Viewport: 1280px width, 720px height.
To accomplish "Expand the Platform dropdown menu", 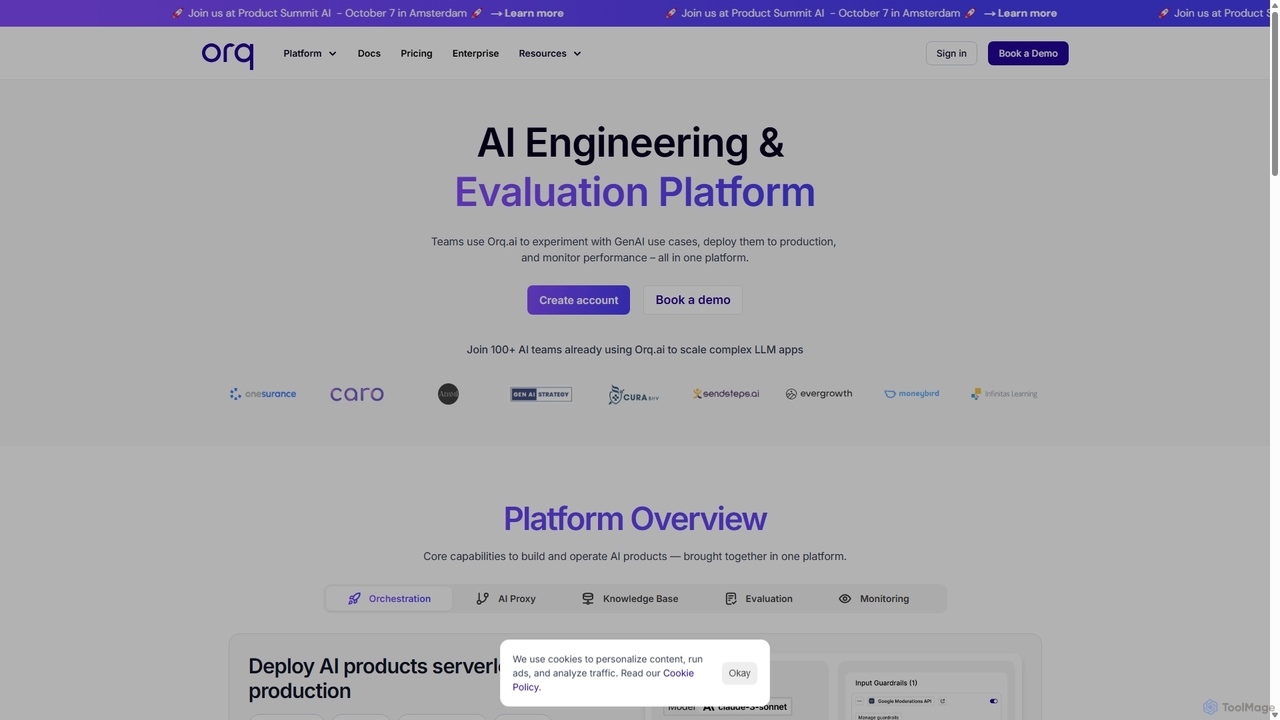I will (x=310, y=54).
